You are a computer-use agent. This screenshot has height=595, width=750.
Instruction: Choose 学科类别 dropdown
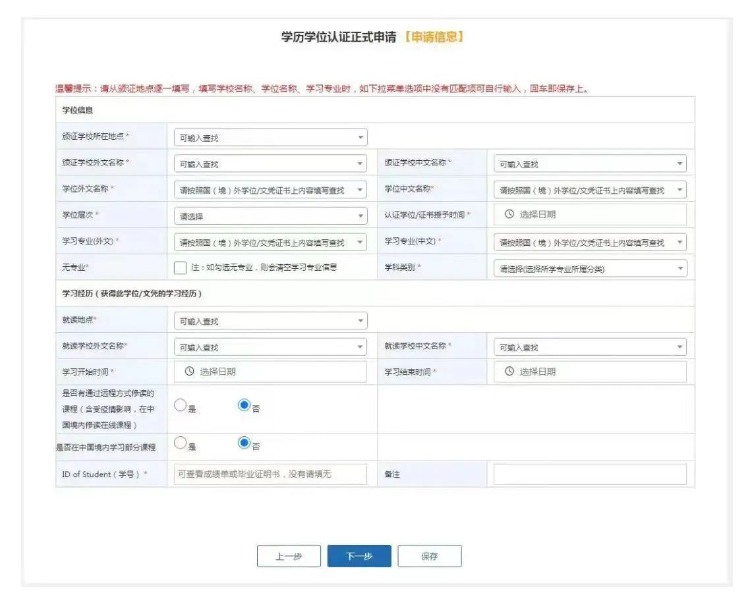click(x=590, y=269)
